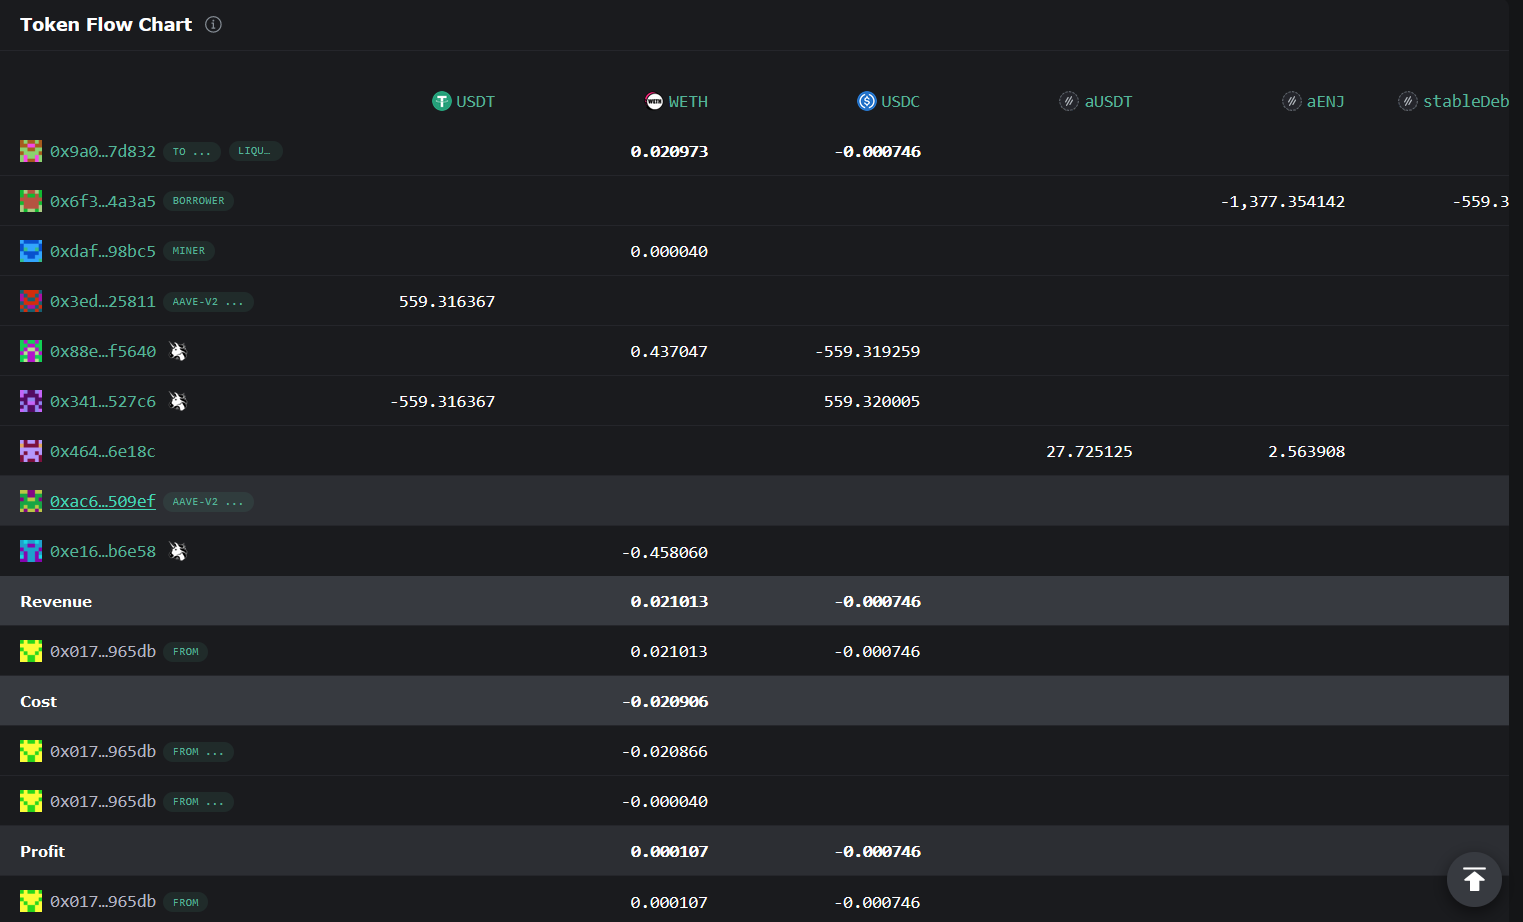Click the spider icon next to 0x88e…f5640
Image resolution: width=1523 pixels, height=922 pixels.
pos(178,351)
